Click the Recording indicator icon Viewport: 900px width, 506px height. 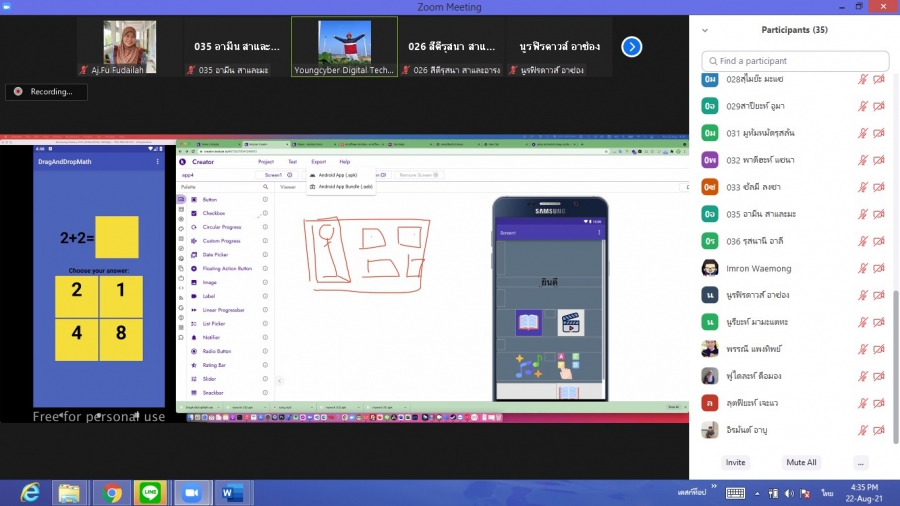[x=18, y=92]
